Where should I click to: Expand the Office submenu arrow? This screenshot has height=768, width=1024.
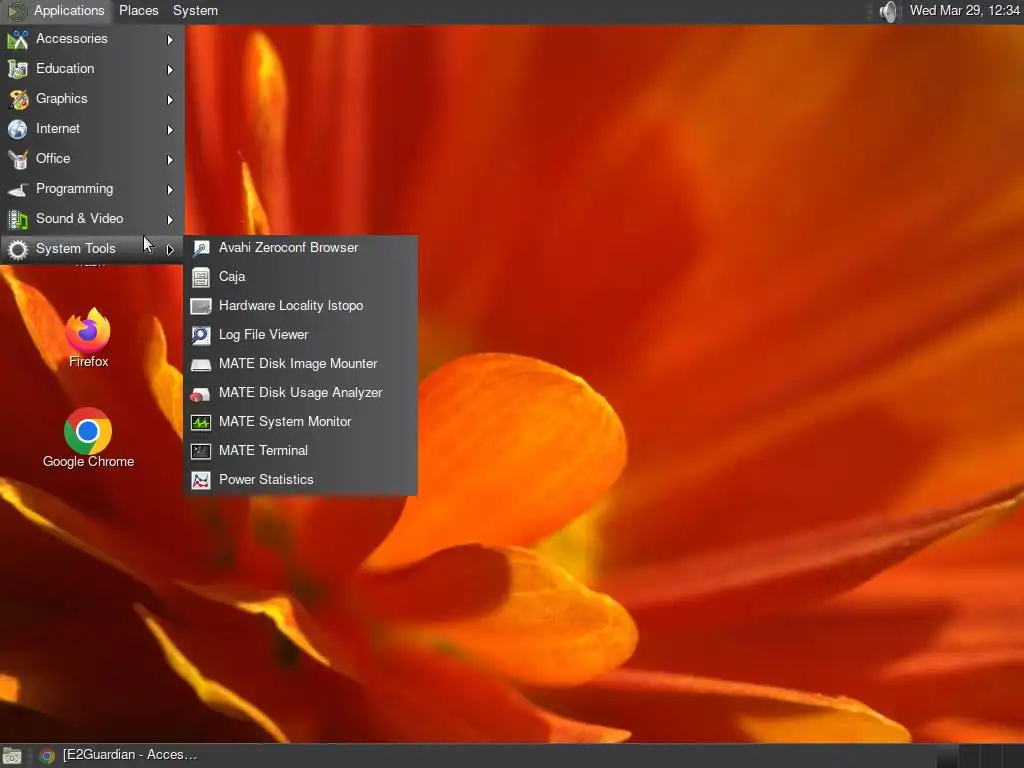[x=170, y=160]
